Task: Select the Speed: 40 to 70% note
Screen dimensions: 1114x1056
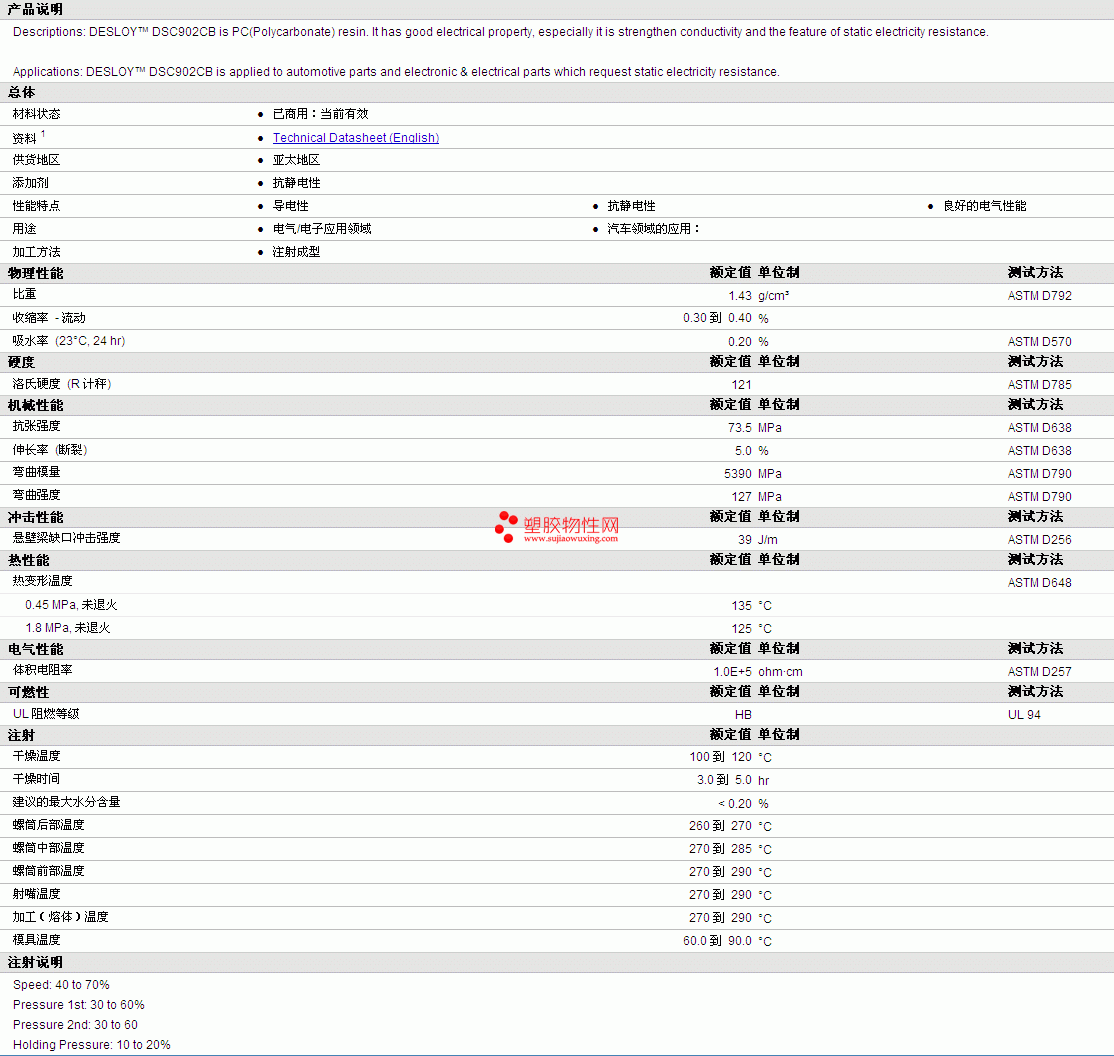Action: 61,984
